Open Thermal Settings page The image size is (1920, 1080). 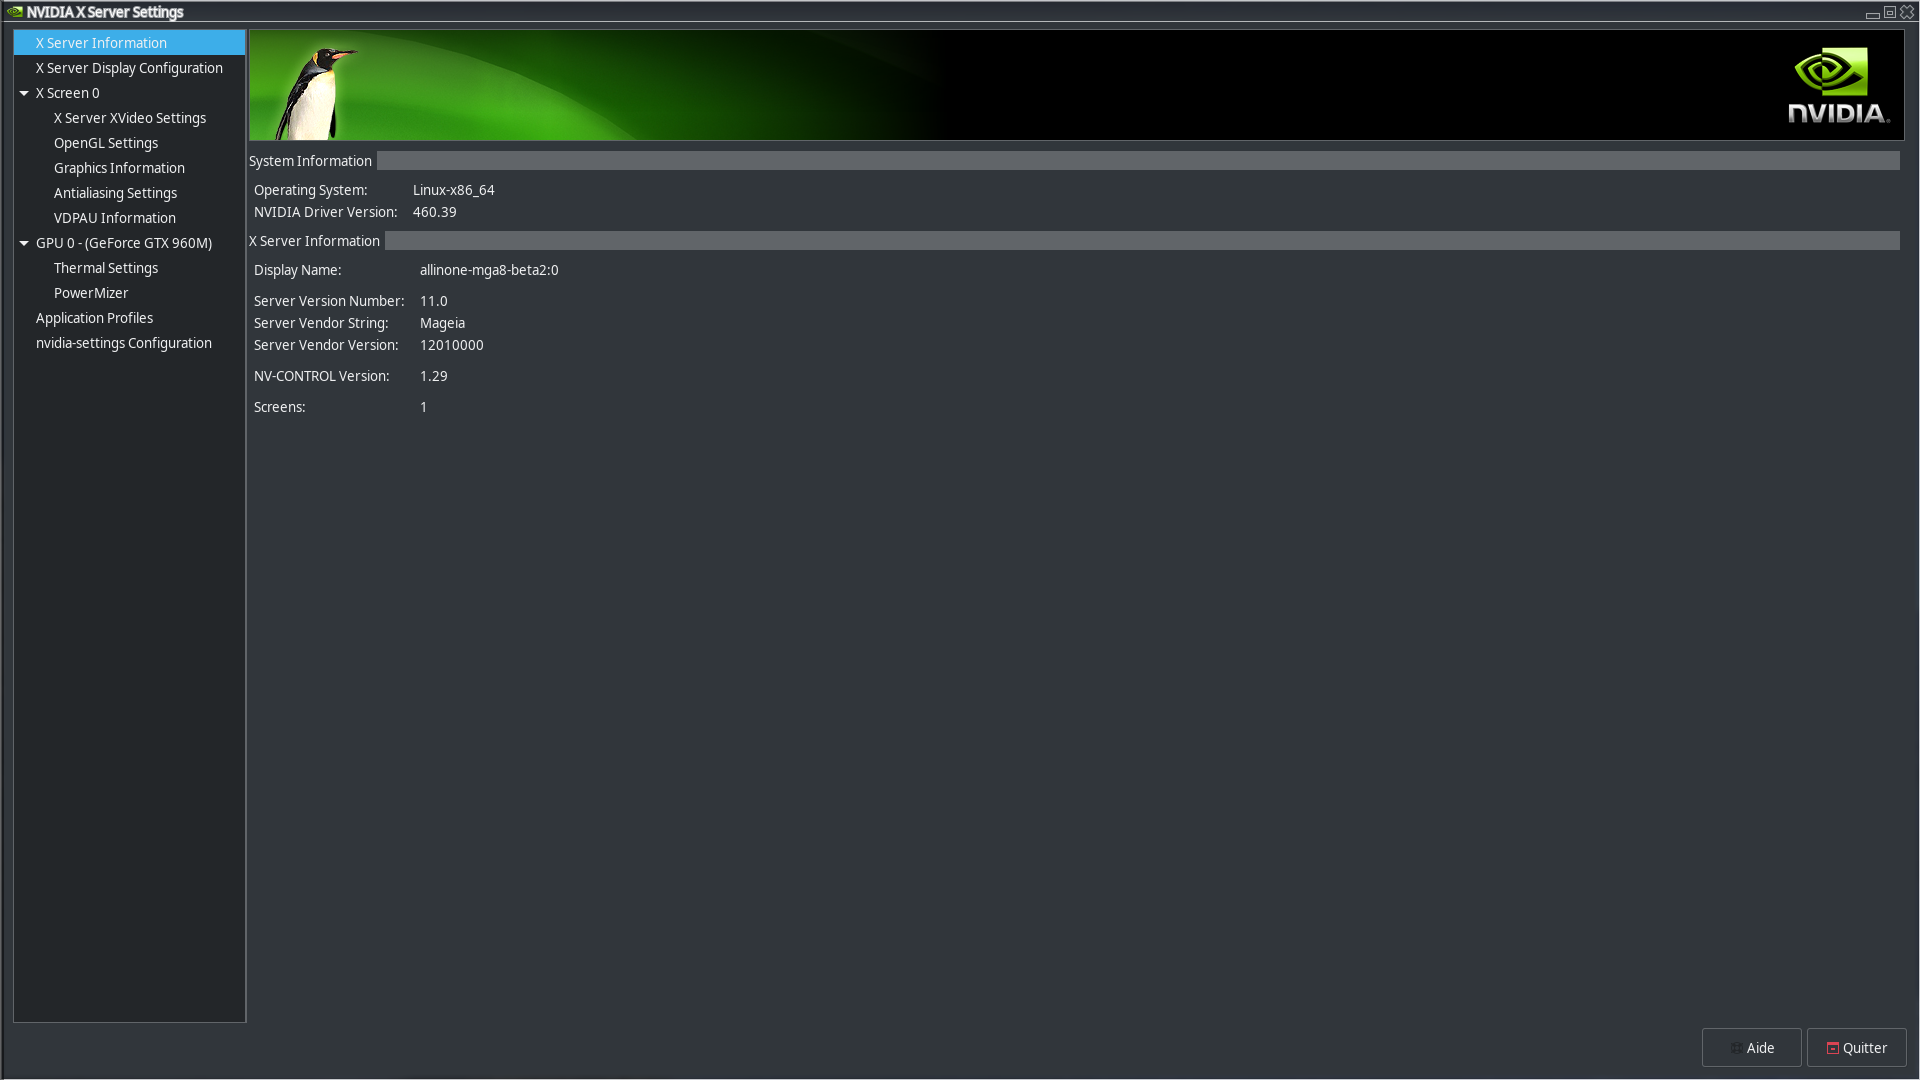106,268
